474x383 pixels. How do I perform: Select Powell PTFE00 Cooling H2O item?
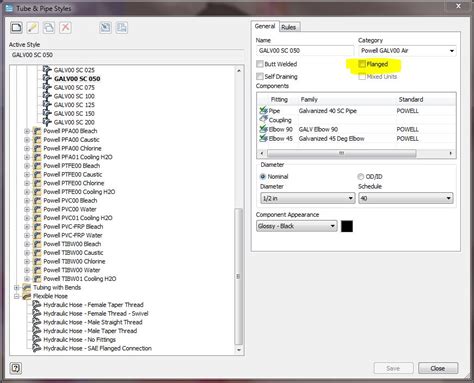(79, 192)
